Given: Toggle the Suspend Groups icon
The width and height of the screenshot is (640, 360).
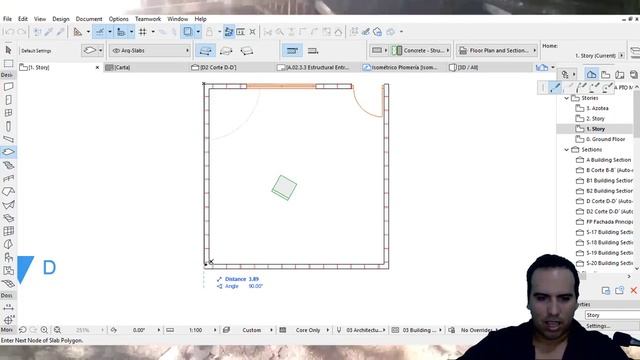Looking at the screenshot, I should [x=229, y=31].
